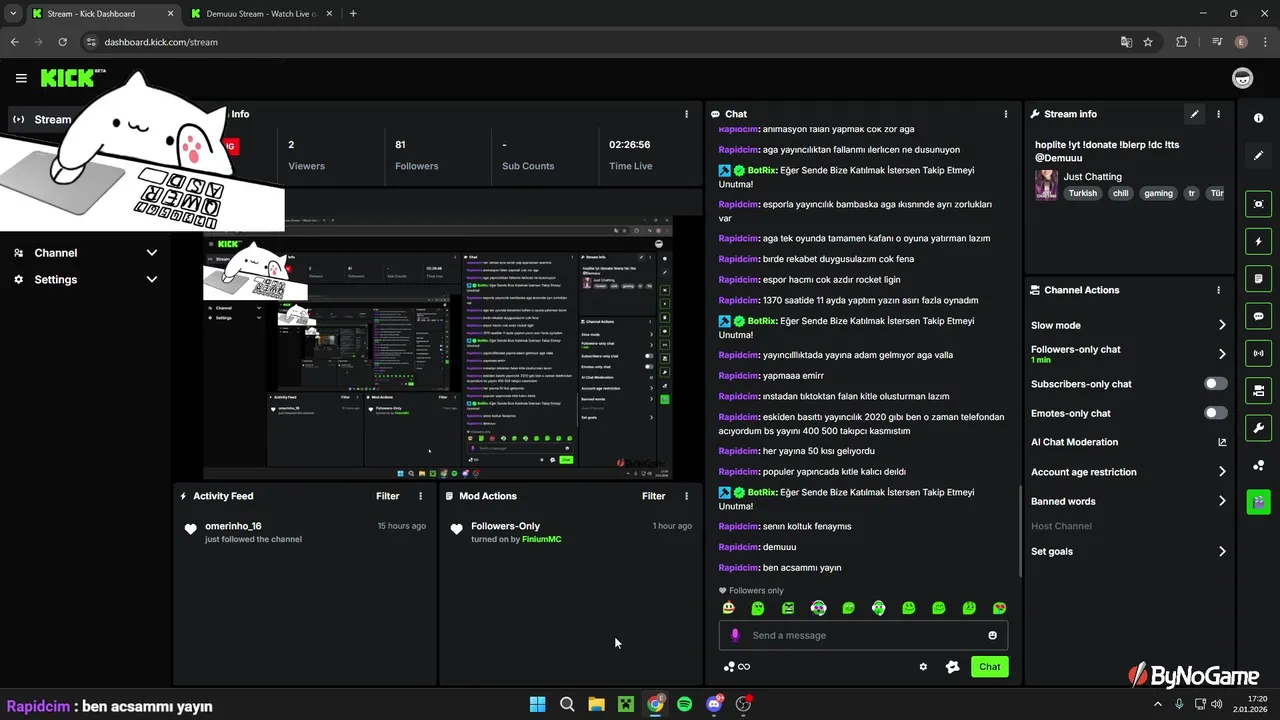Click the green Chat send button
The width and height of the screenshot is (1280, 720).
(x=989, y=667)
